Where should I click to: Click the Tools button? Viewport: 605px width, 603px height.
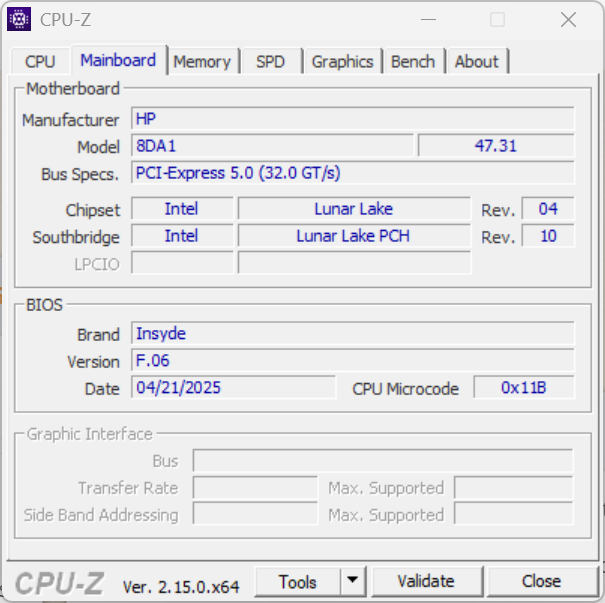point(297,581)
